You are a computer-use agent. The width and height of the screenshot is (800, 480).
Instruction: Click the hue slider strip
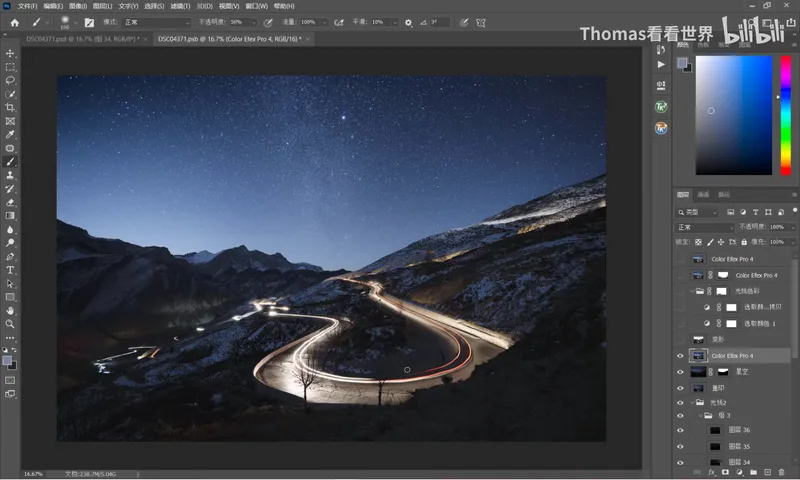(x=786, y=115)
